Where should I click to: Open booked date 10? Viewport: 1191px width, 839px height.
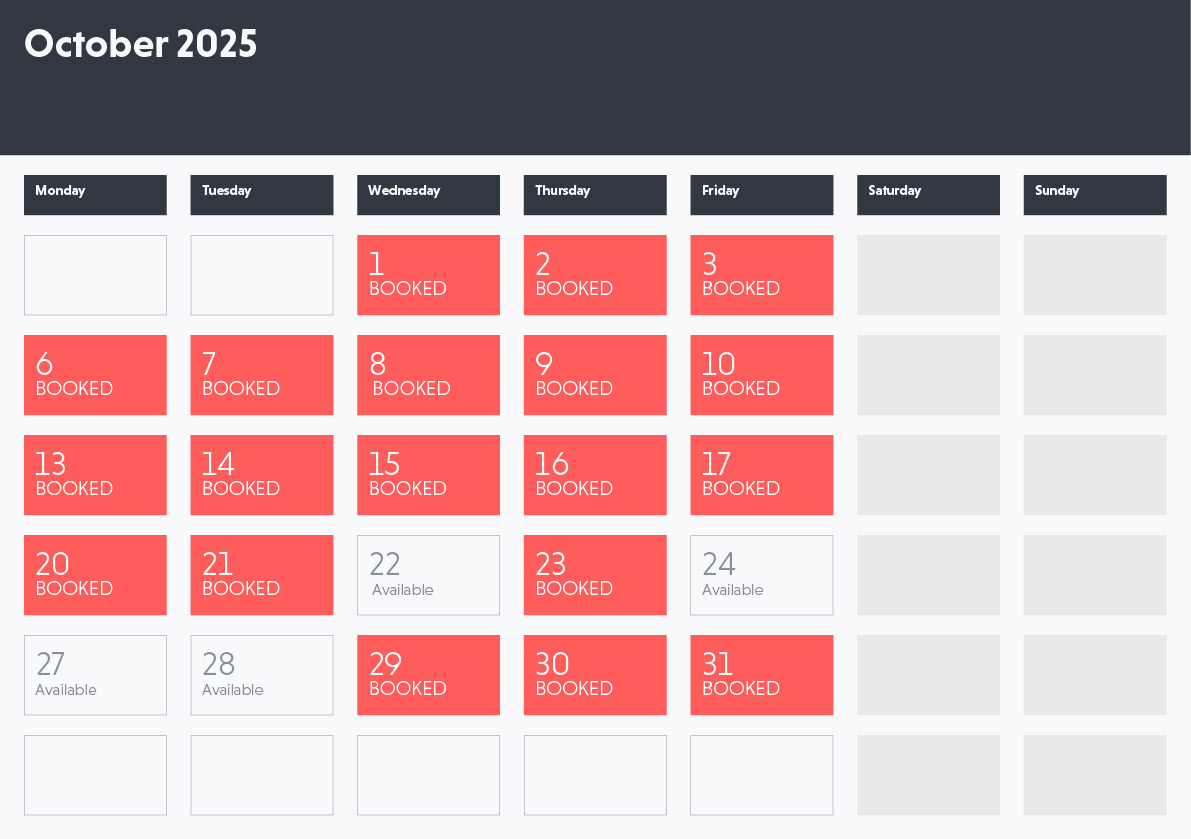coord(761,375)
